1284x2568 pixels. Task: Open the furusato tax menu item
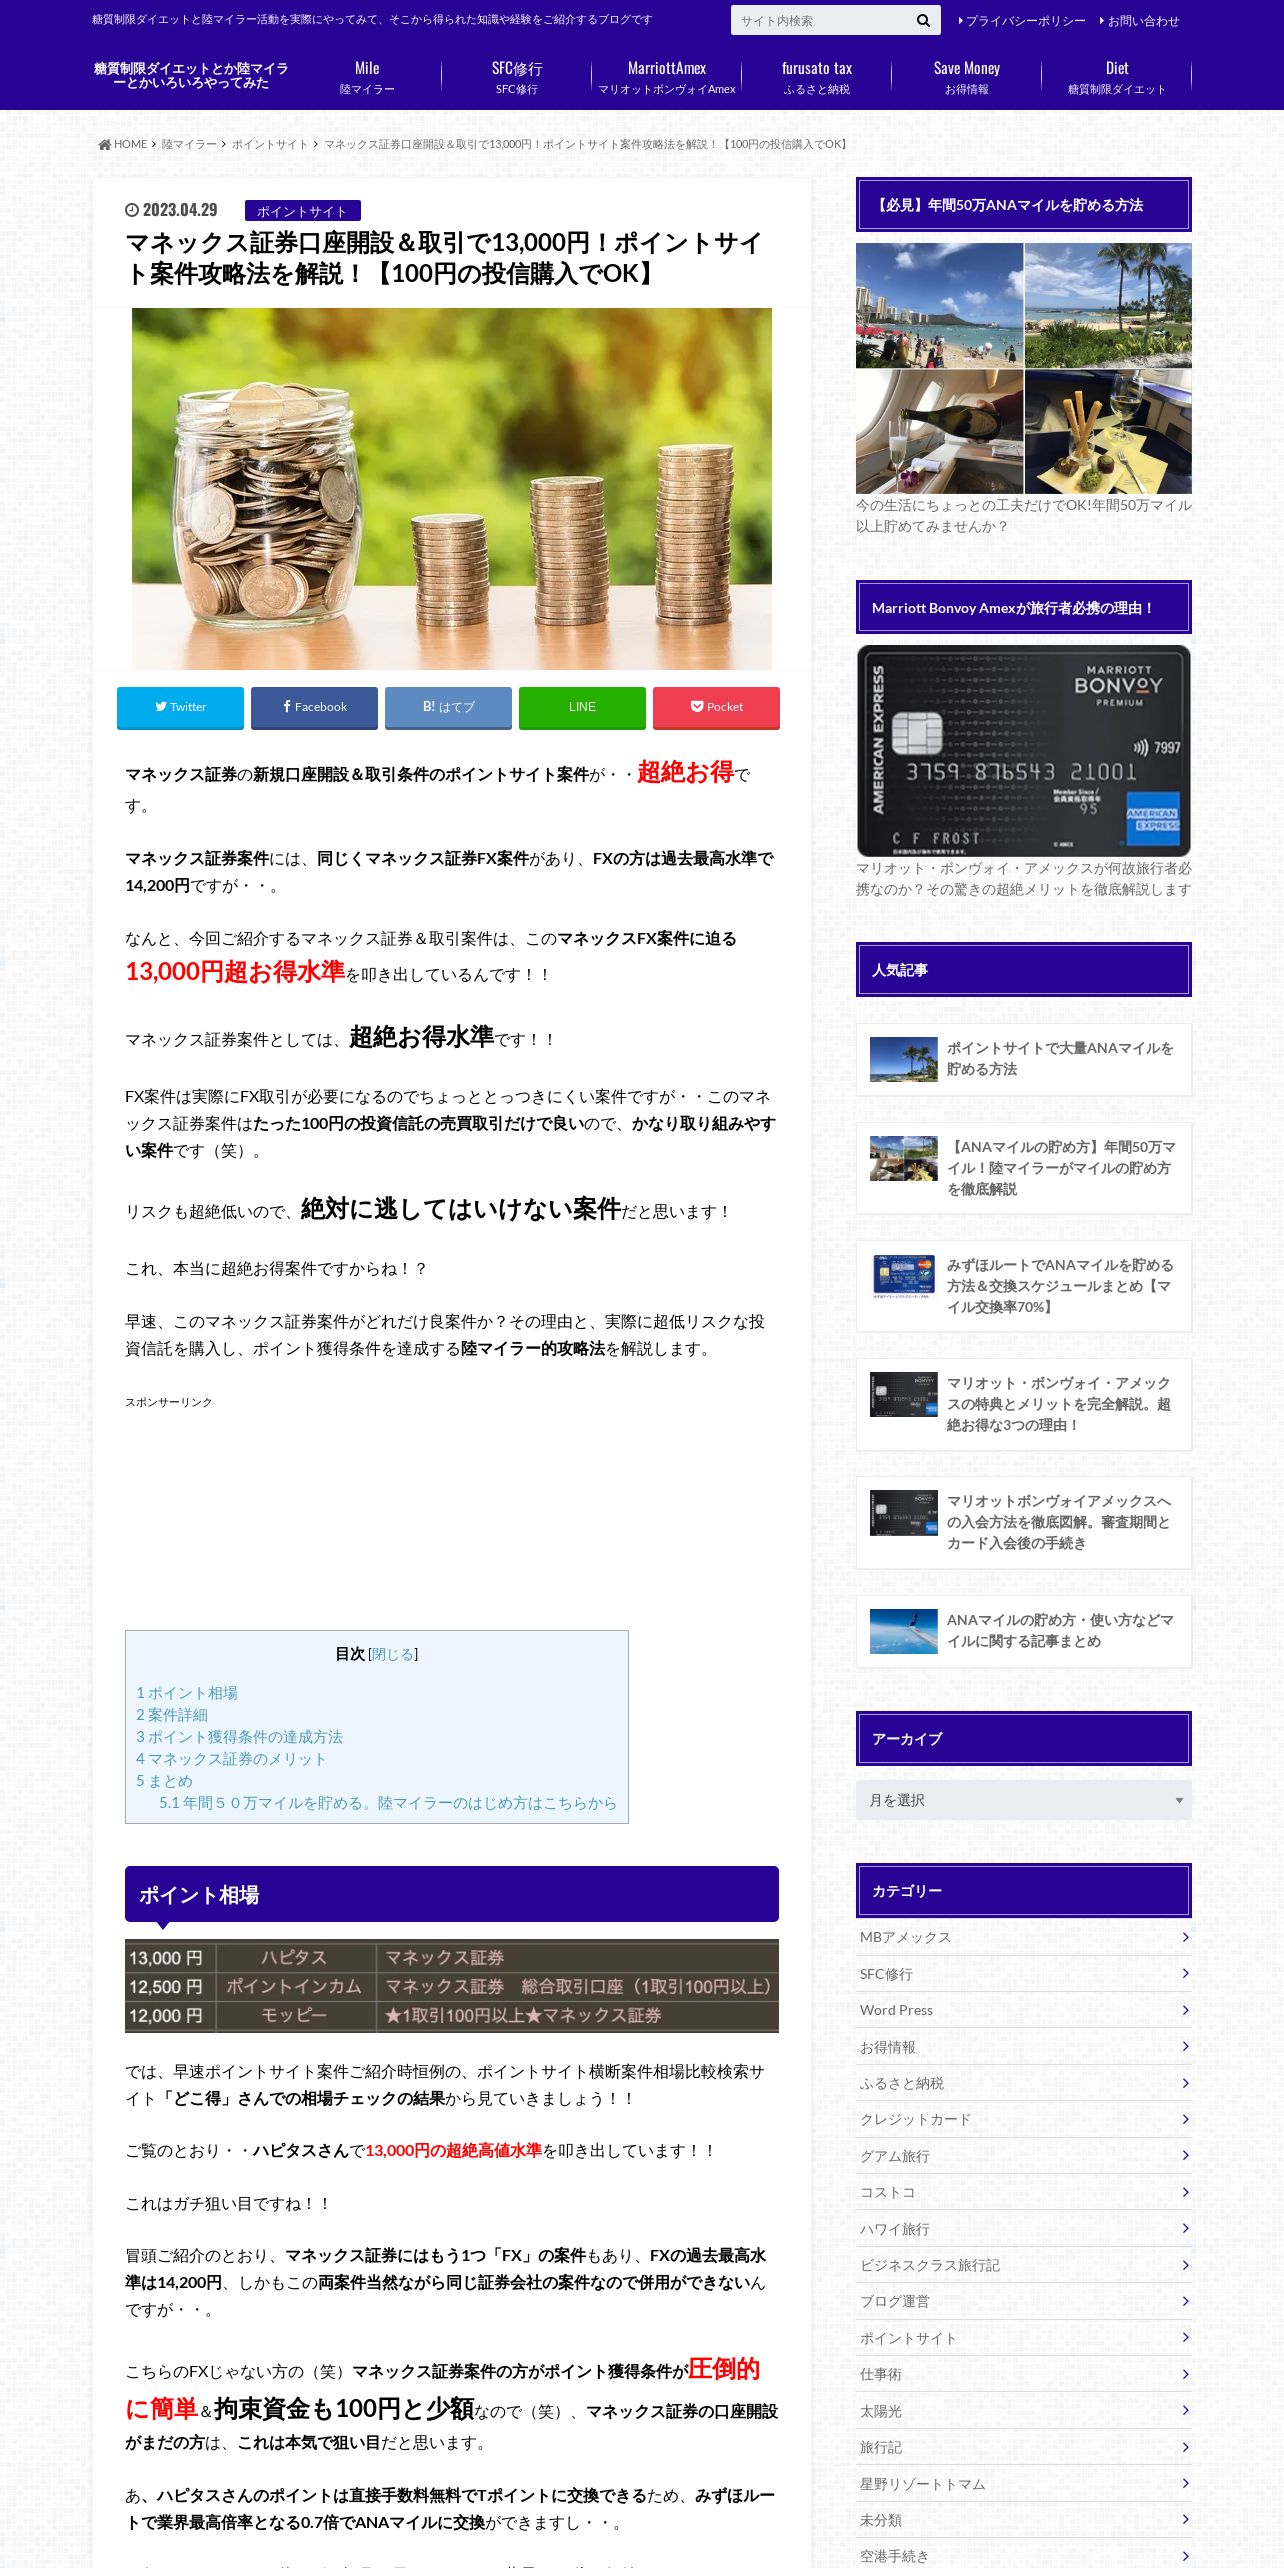[x=817, y=77]
